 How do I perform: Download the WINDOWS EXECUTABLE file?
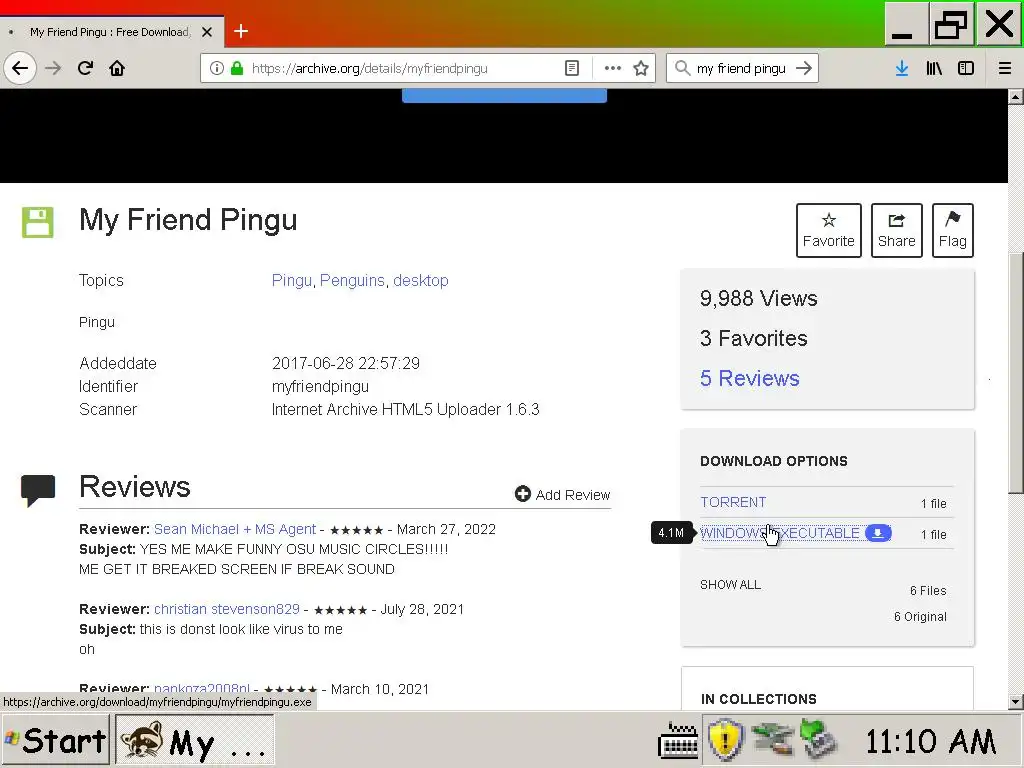coord(780,534)
